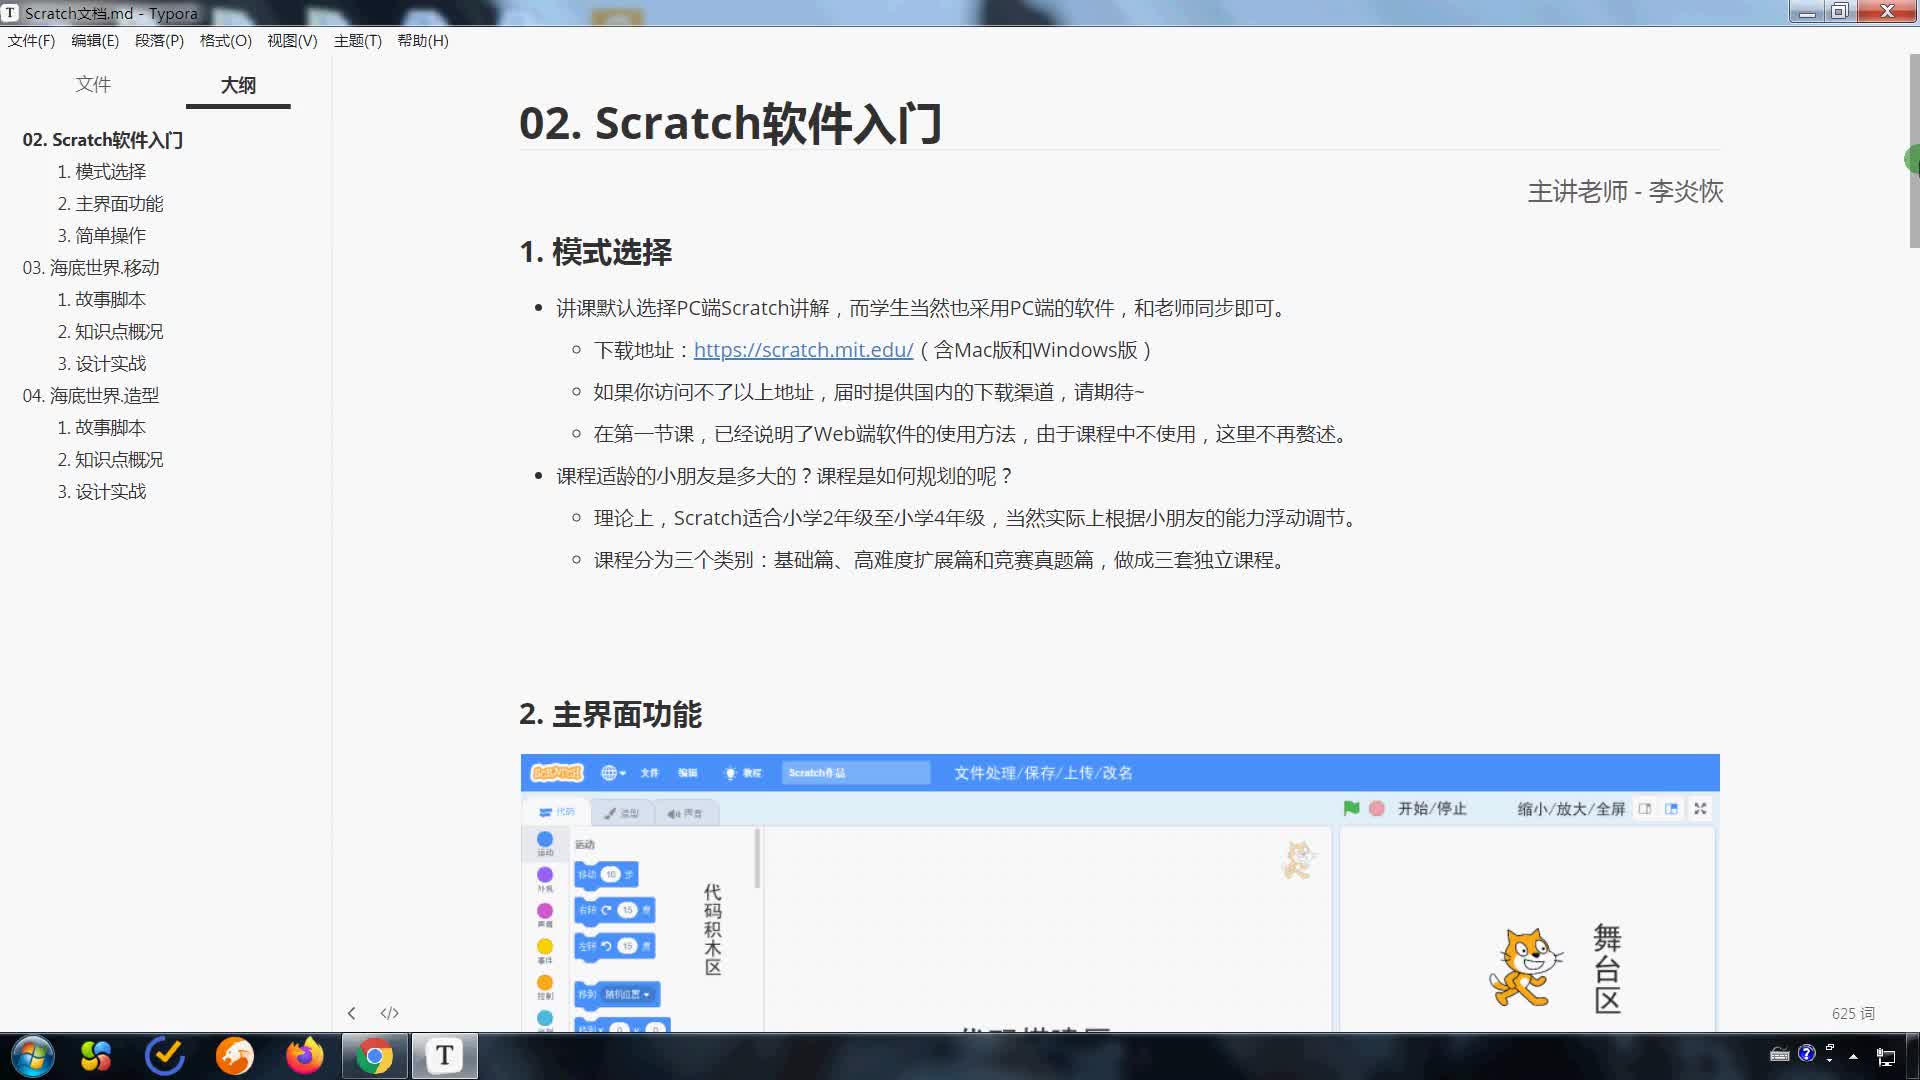Jump to outline heading 02. Scratch软件入门
The height and width of the screenshot is (1080, 1920).
[102, 140]
